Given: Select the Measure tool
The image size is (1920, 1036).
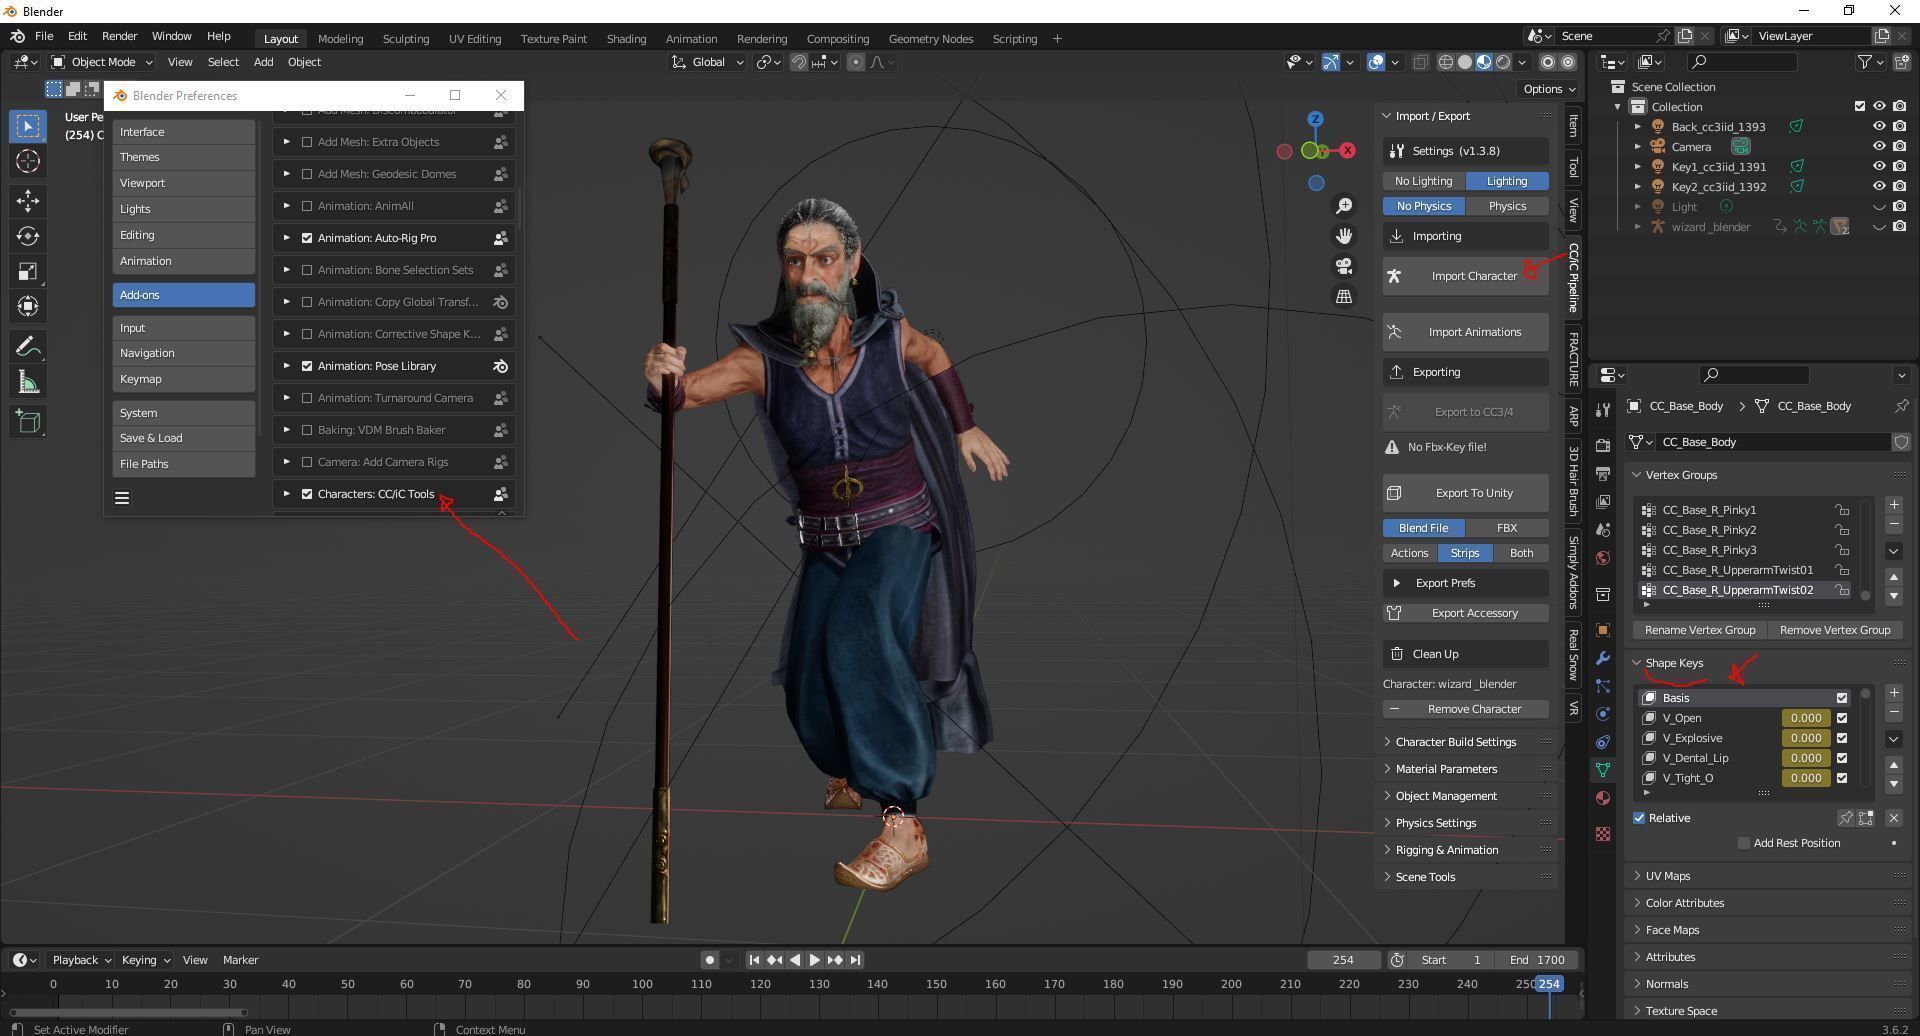Looking at the screenshot, I should pyautogui.click(x=28, y=382).
